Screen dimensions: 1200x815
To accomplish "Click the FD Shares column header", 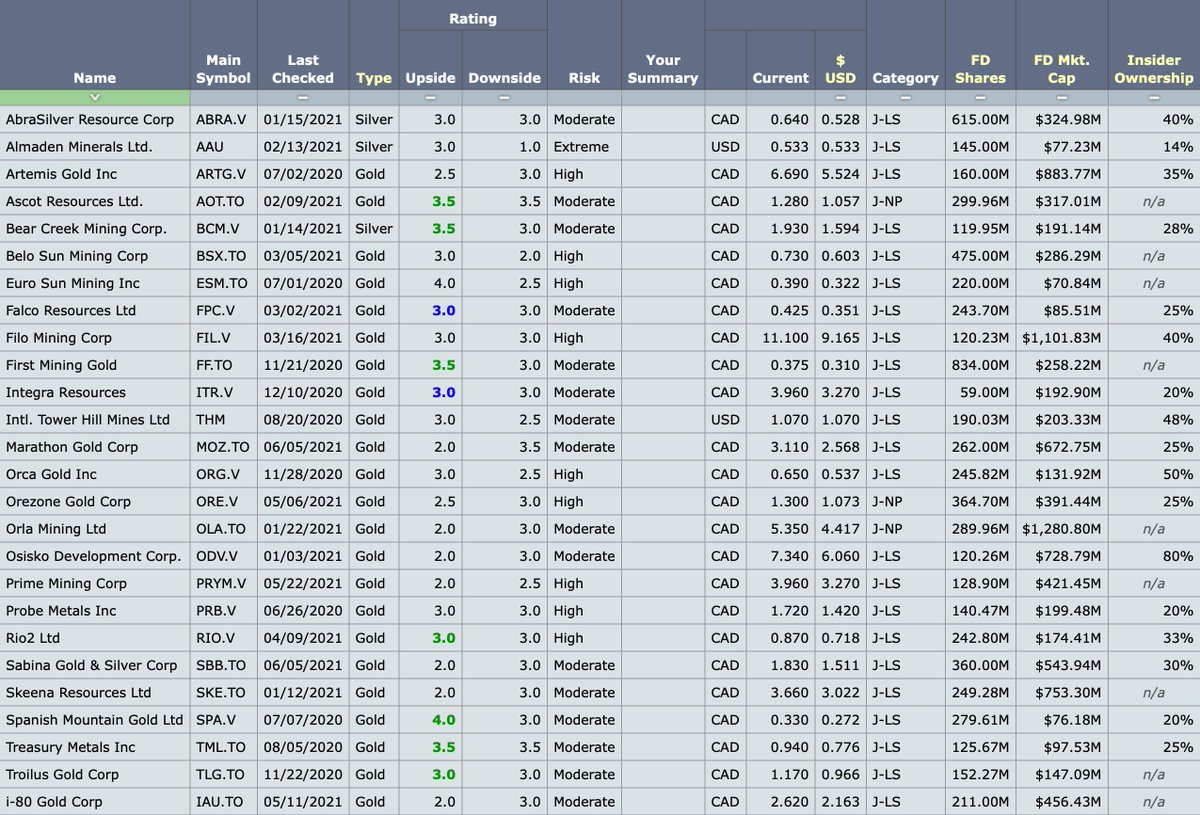I will click(980, 69).
